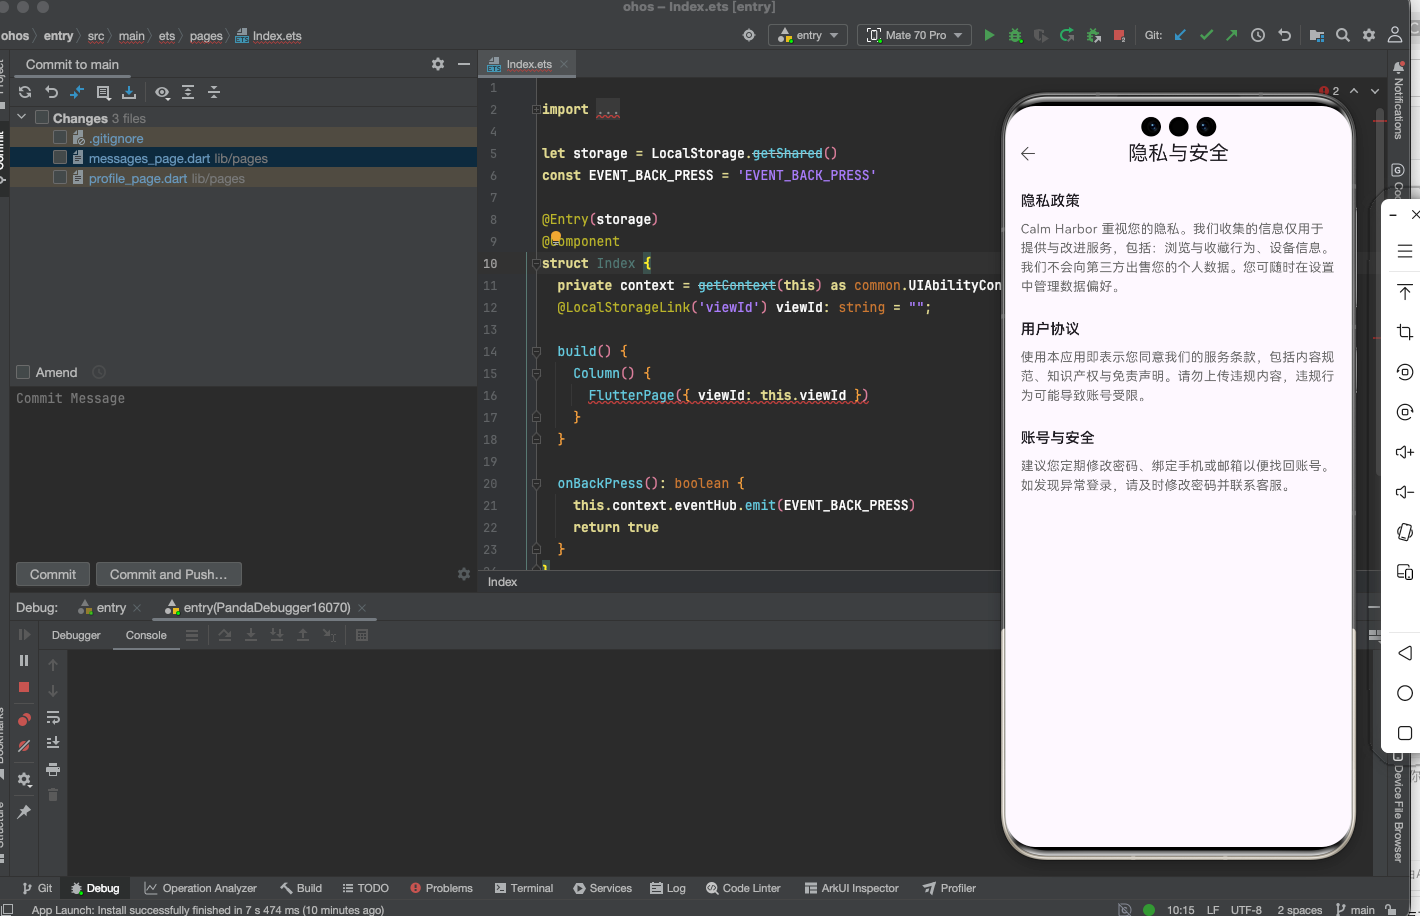
Task: Open the ArkUI Inspector tool window
Action: (851, 888)
